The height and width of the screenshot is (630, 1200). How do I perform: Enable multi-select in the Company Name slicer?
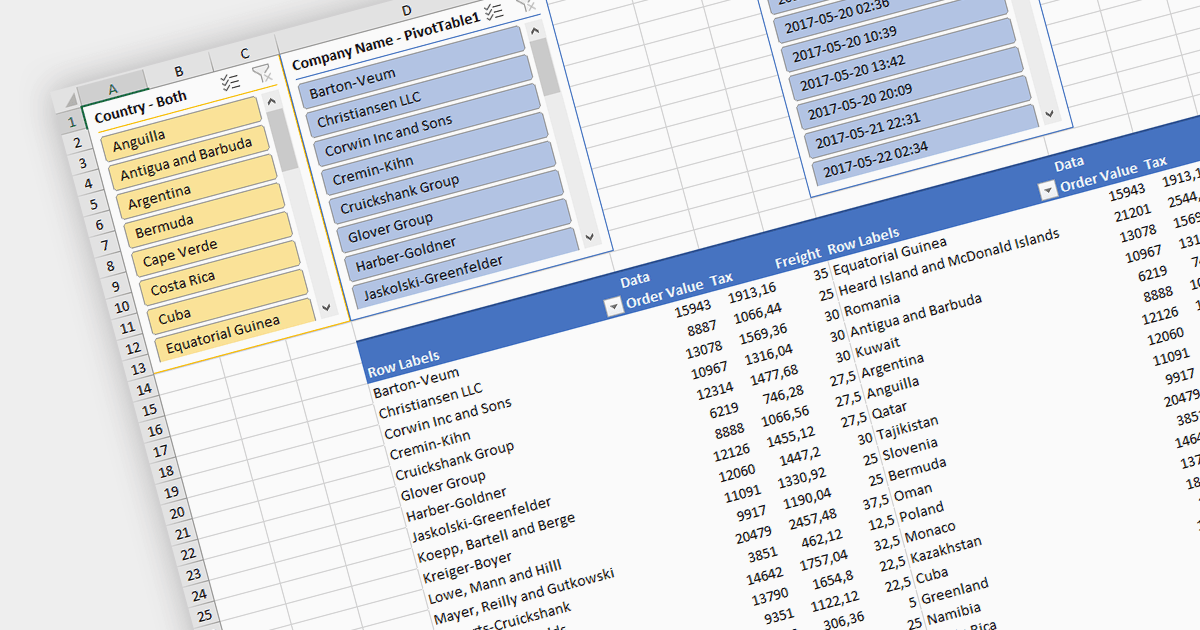[494, 13]
